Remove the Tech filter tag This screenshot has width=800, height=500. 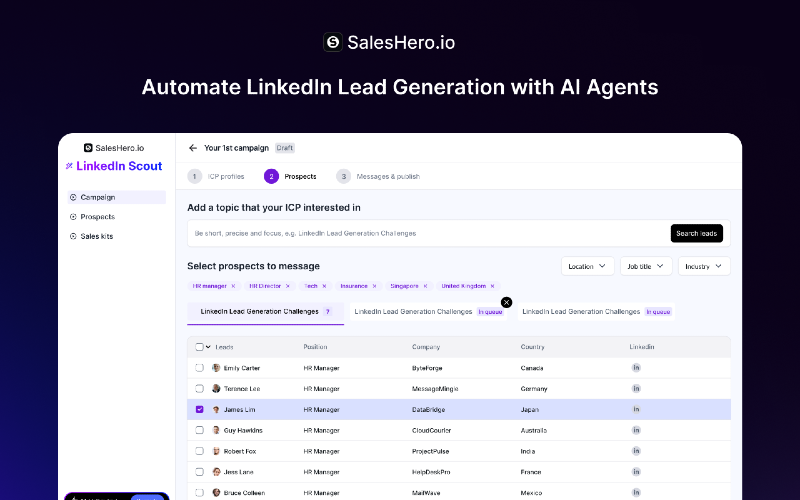(x=324, y=286)
